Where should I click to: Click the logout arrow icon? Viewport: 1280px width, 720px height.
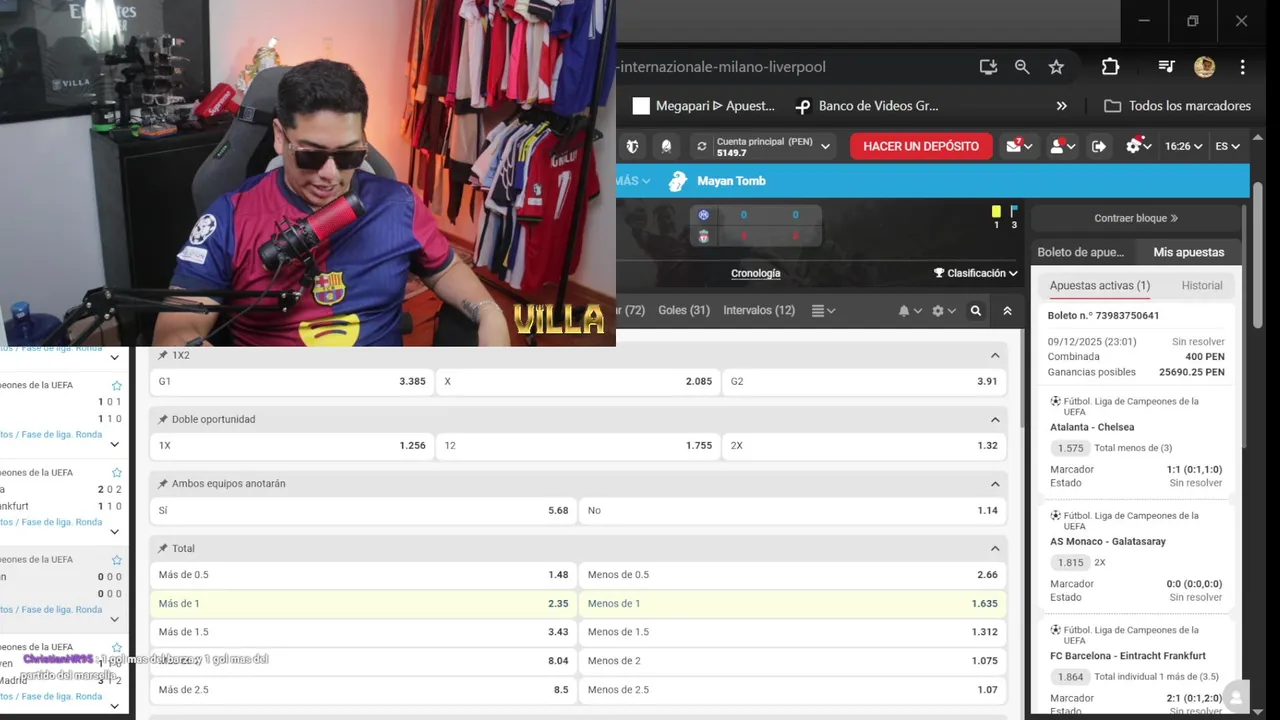click(1099, 146)
